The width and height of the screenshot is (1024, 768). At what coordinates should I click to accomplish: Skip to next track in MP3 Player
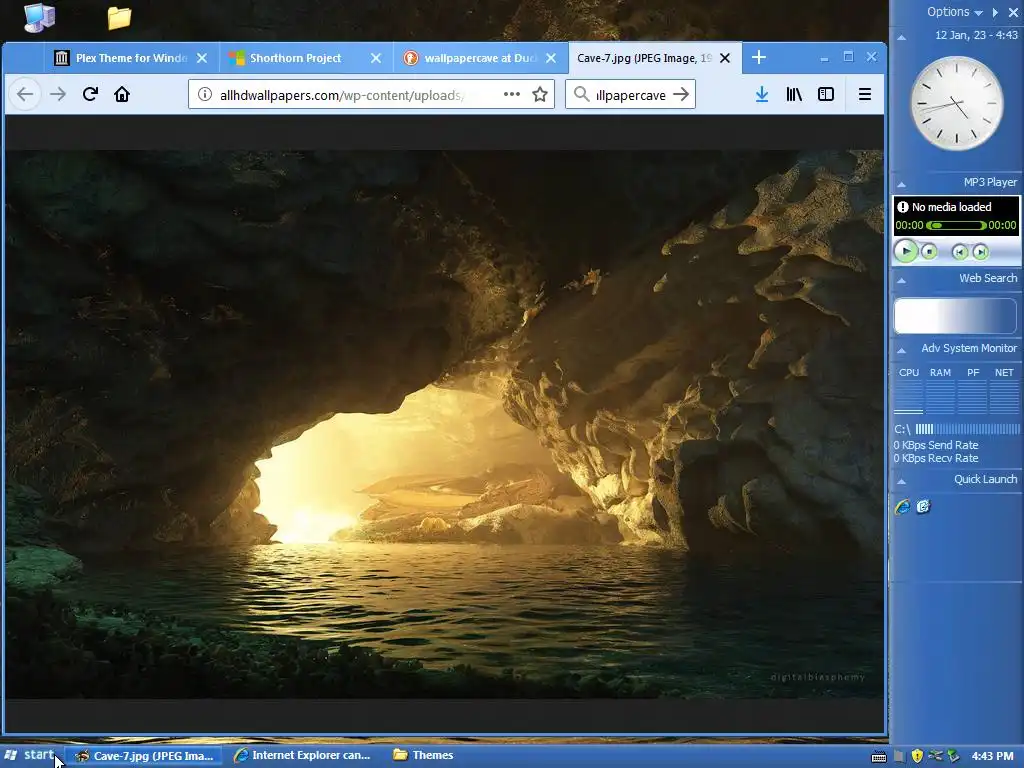tap(980, 252)
